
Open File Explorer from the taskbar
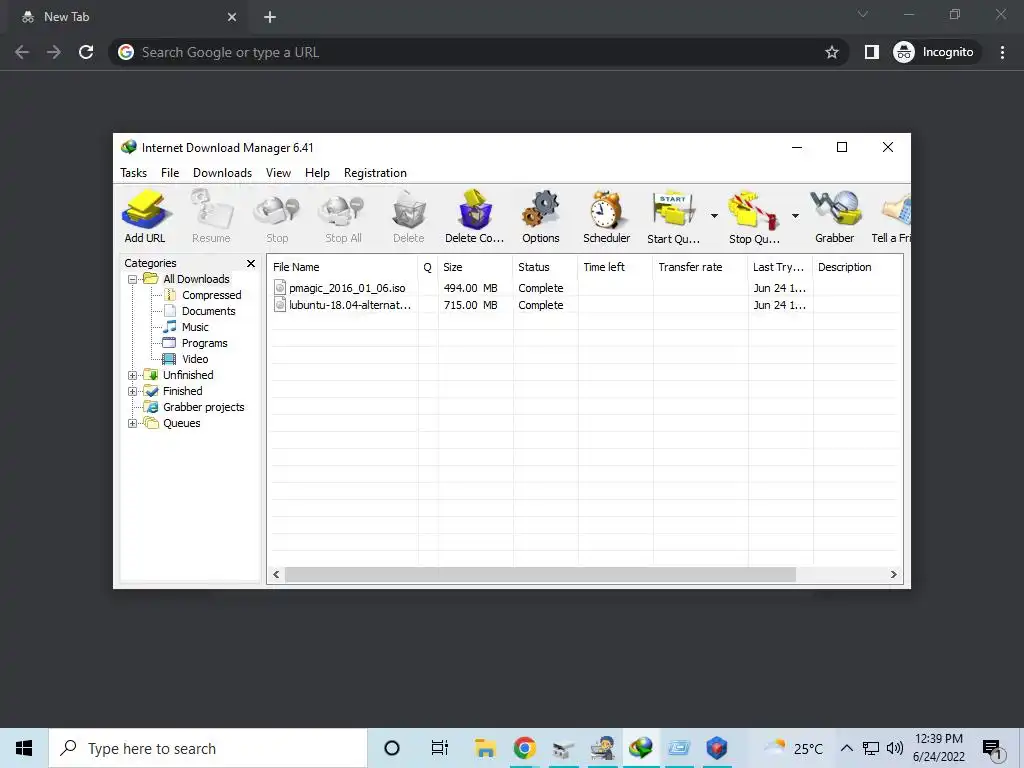(x=485, y=748)
